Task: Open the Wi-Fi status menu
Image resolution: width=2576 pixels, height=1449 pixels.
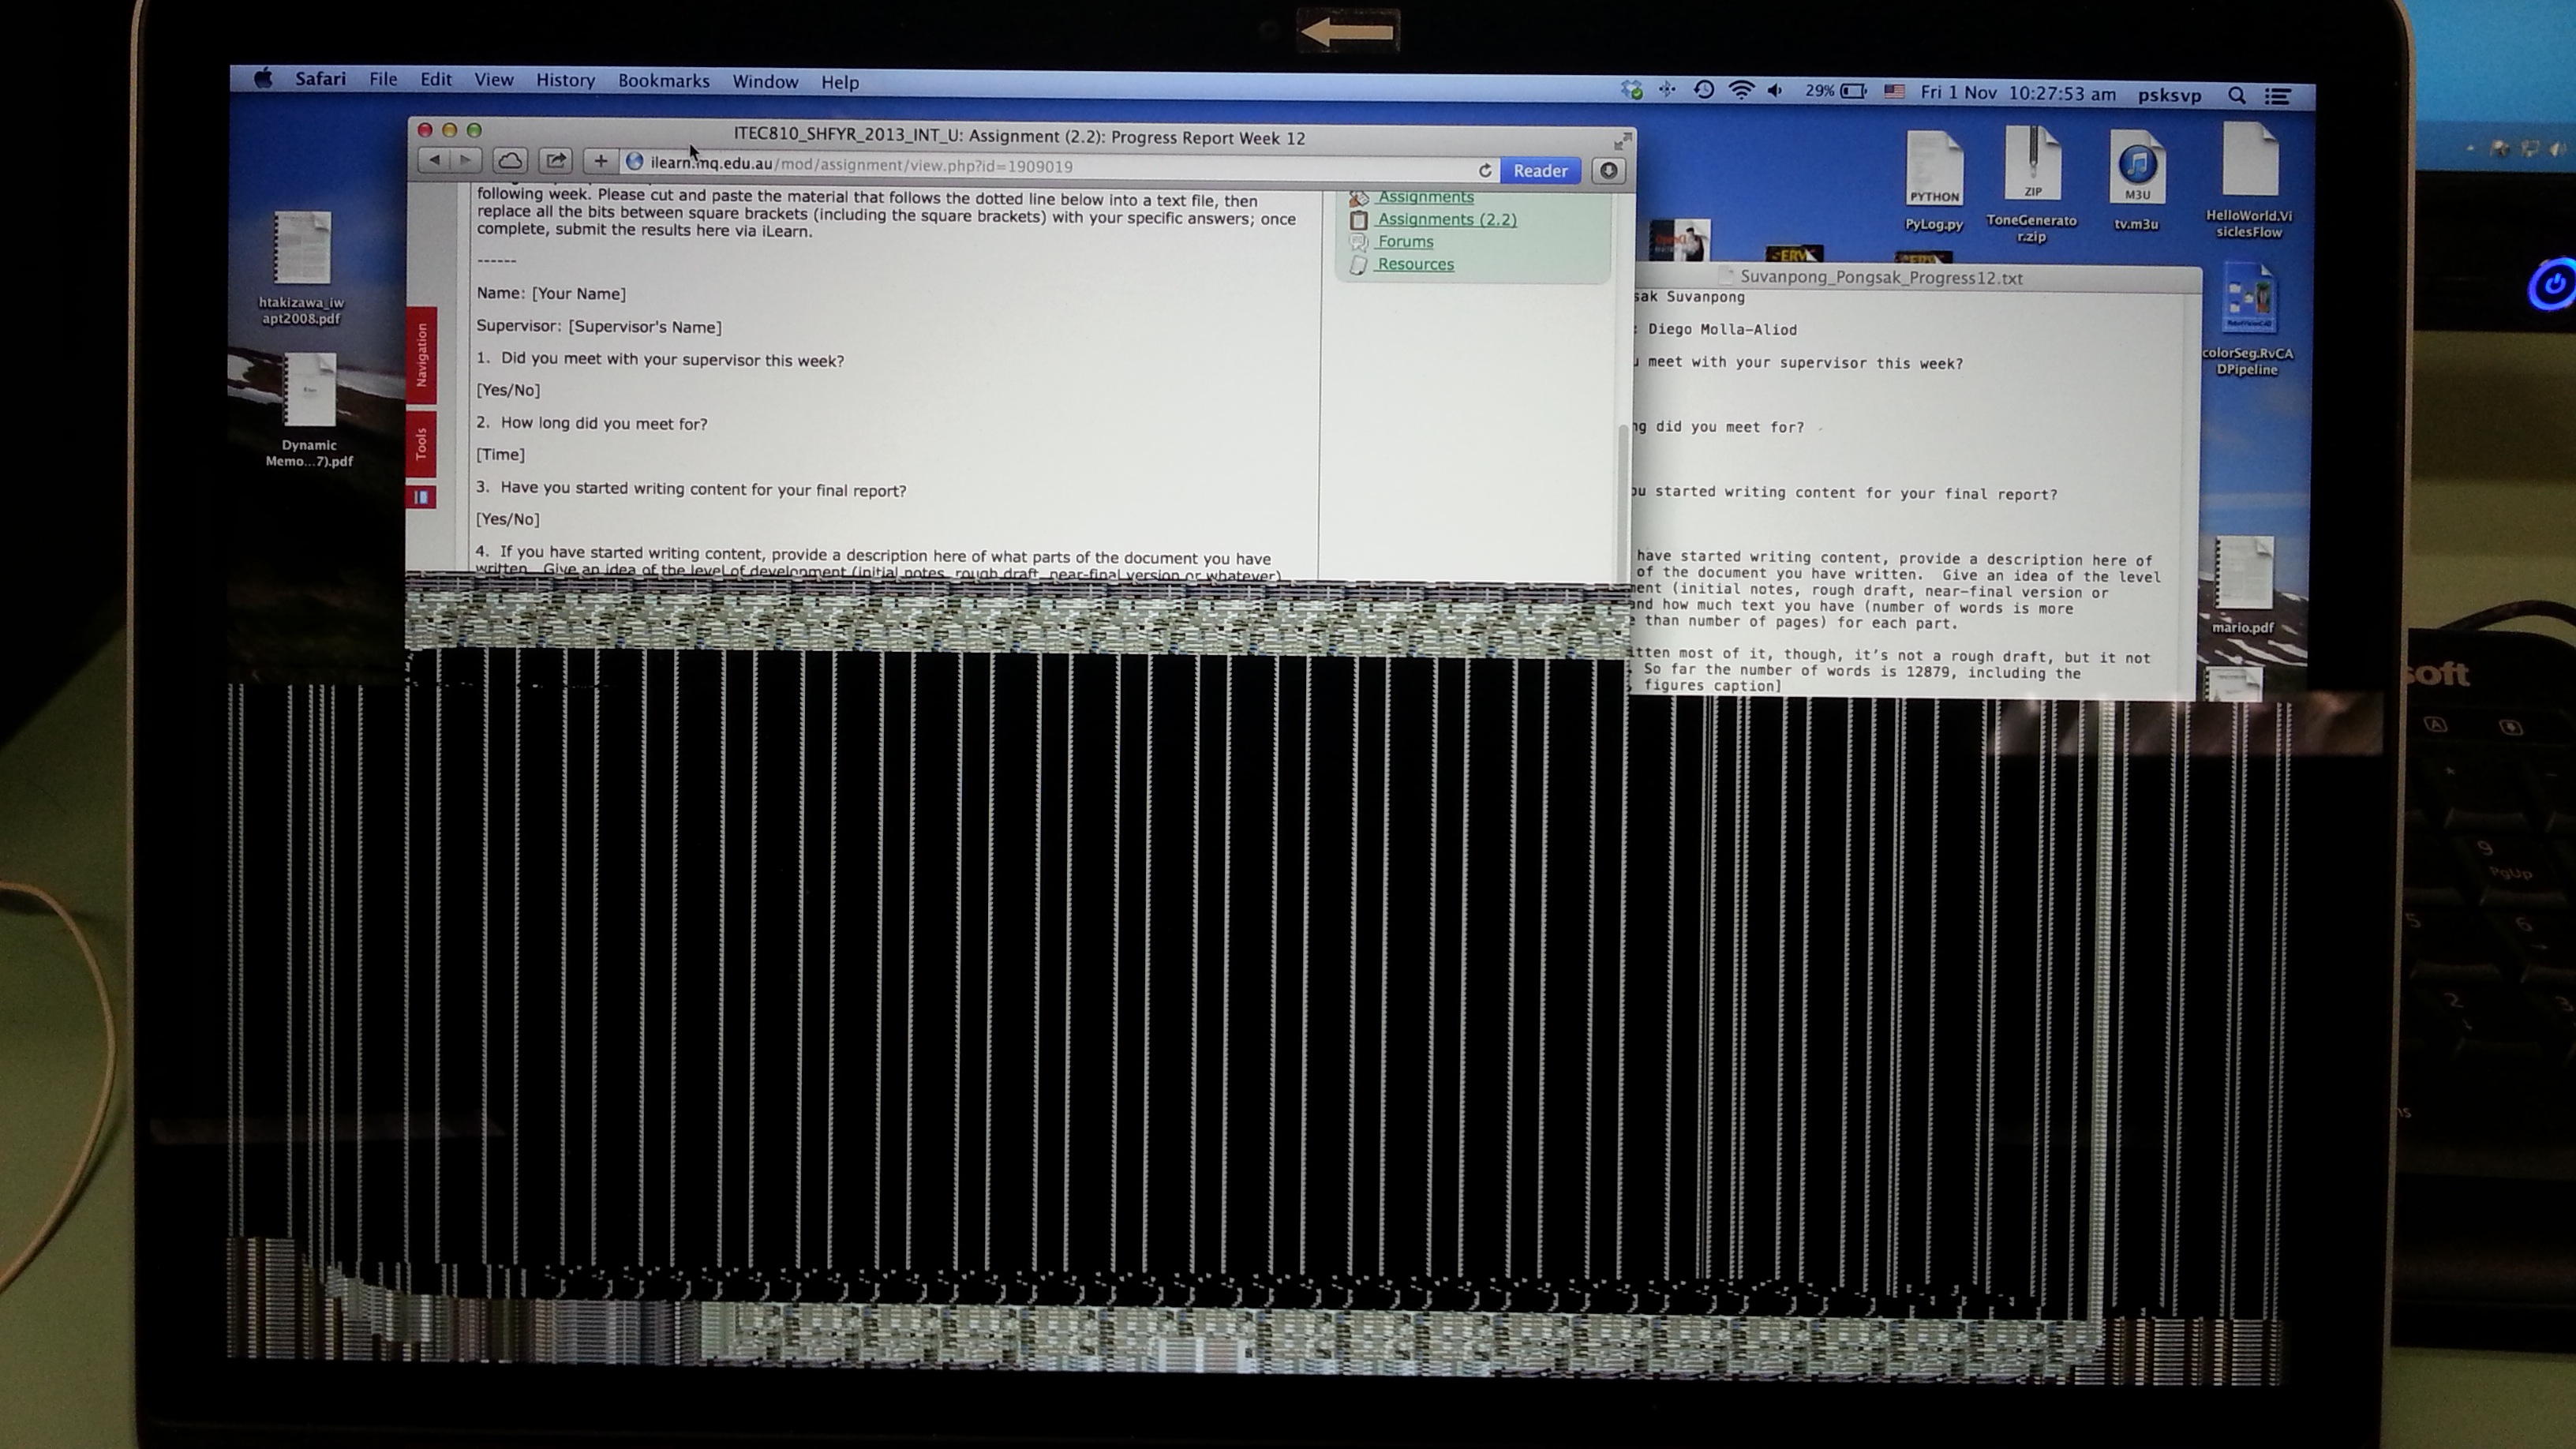Action: [x=1741, y=91]
